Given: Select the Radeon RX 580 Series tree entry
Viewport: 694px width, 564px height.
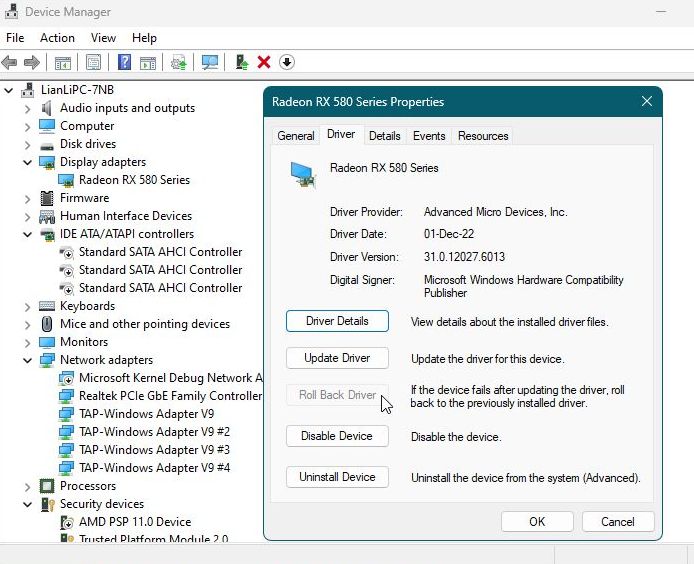Looking at the screenshot, I should click(134, 180).
